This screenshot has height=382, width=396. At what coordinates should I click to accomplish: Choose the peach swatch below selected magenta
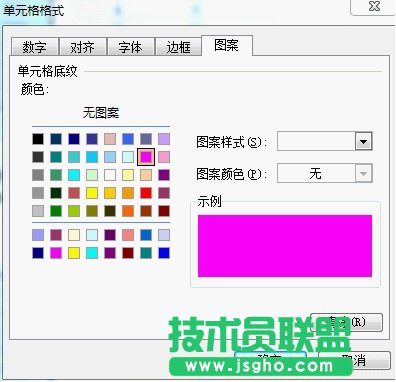(x=146, y=175)
